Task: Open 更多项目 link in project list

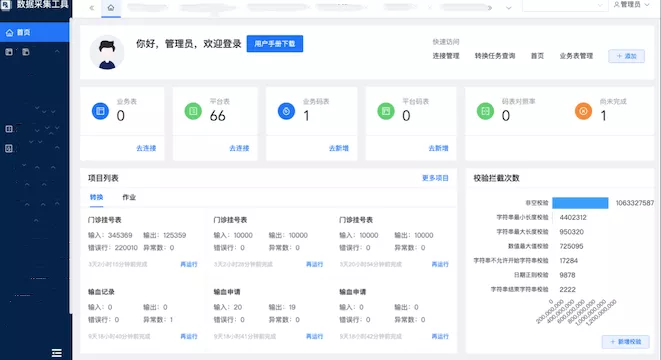Action: pos(435,178)
